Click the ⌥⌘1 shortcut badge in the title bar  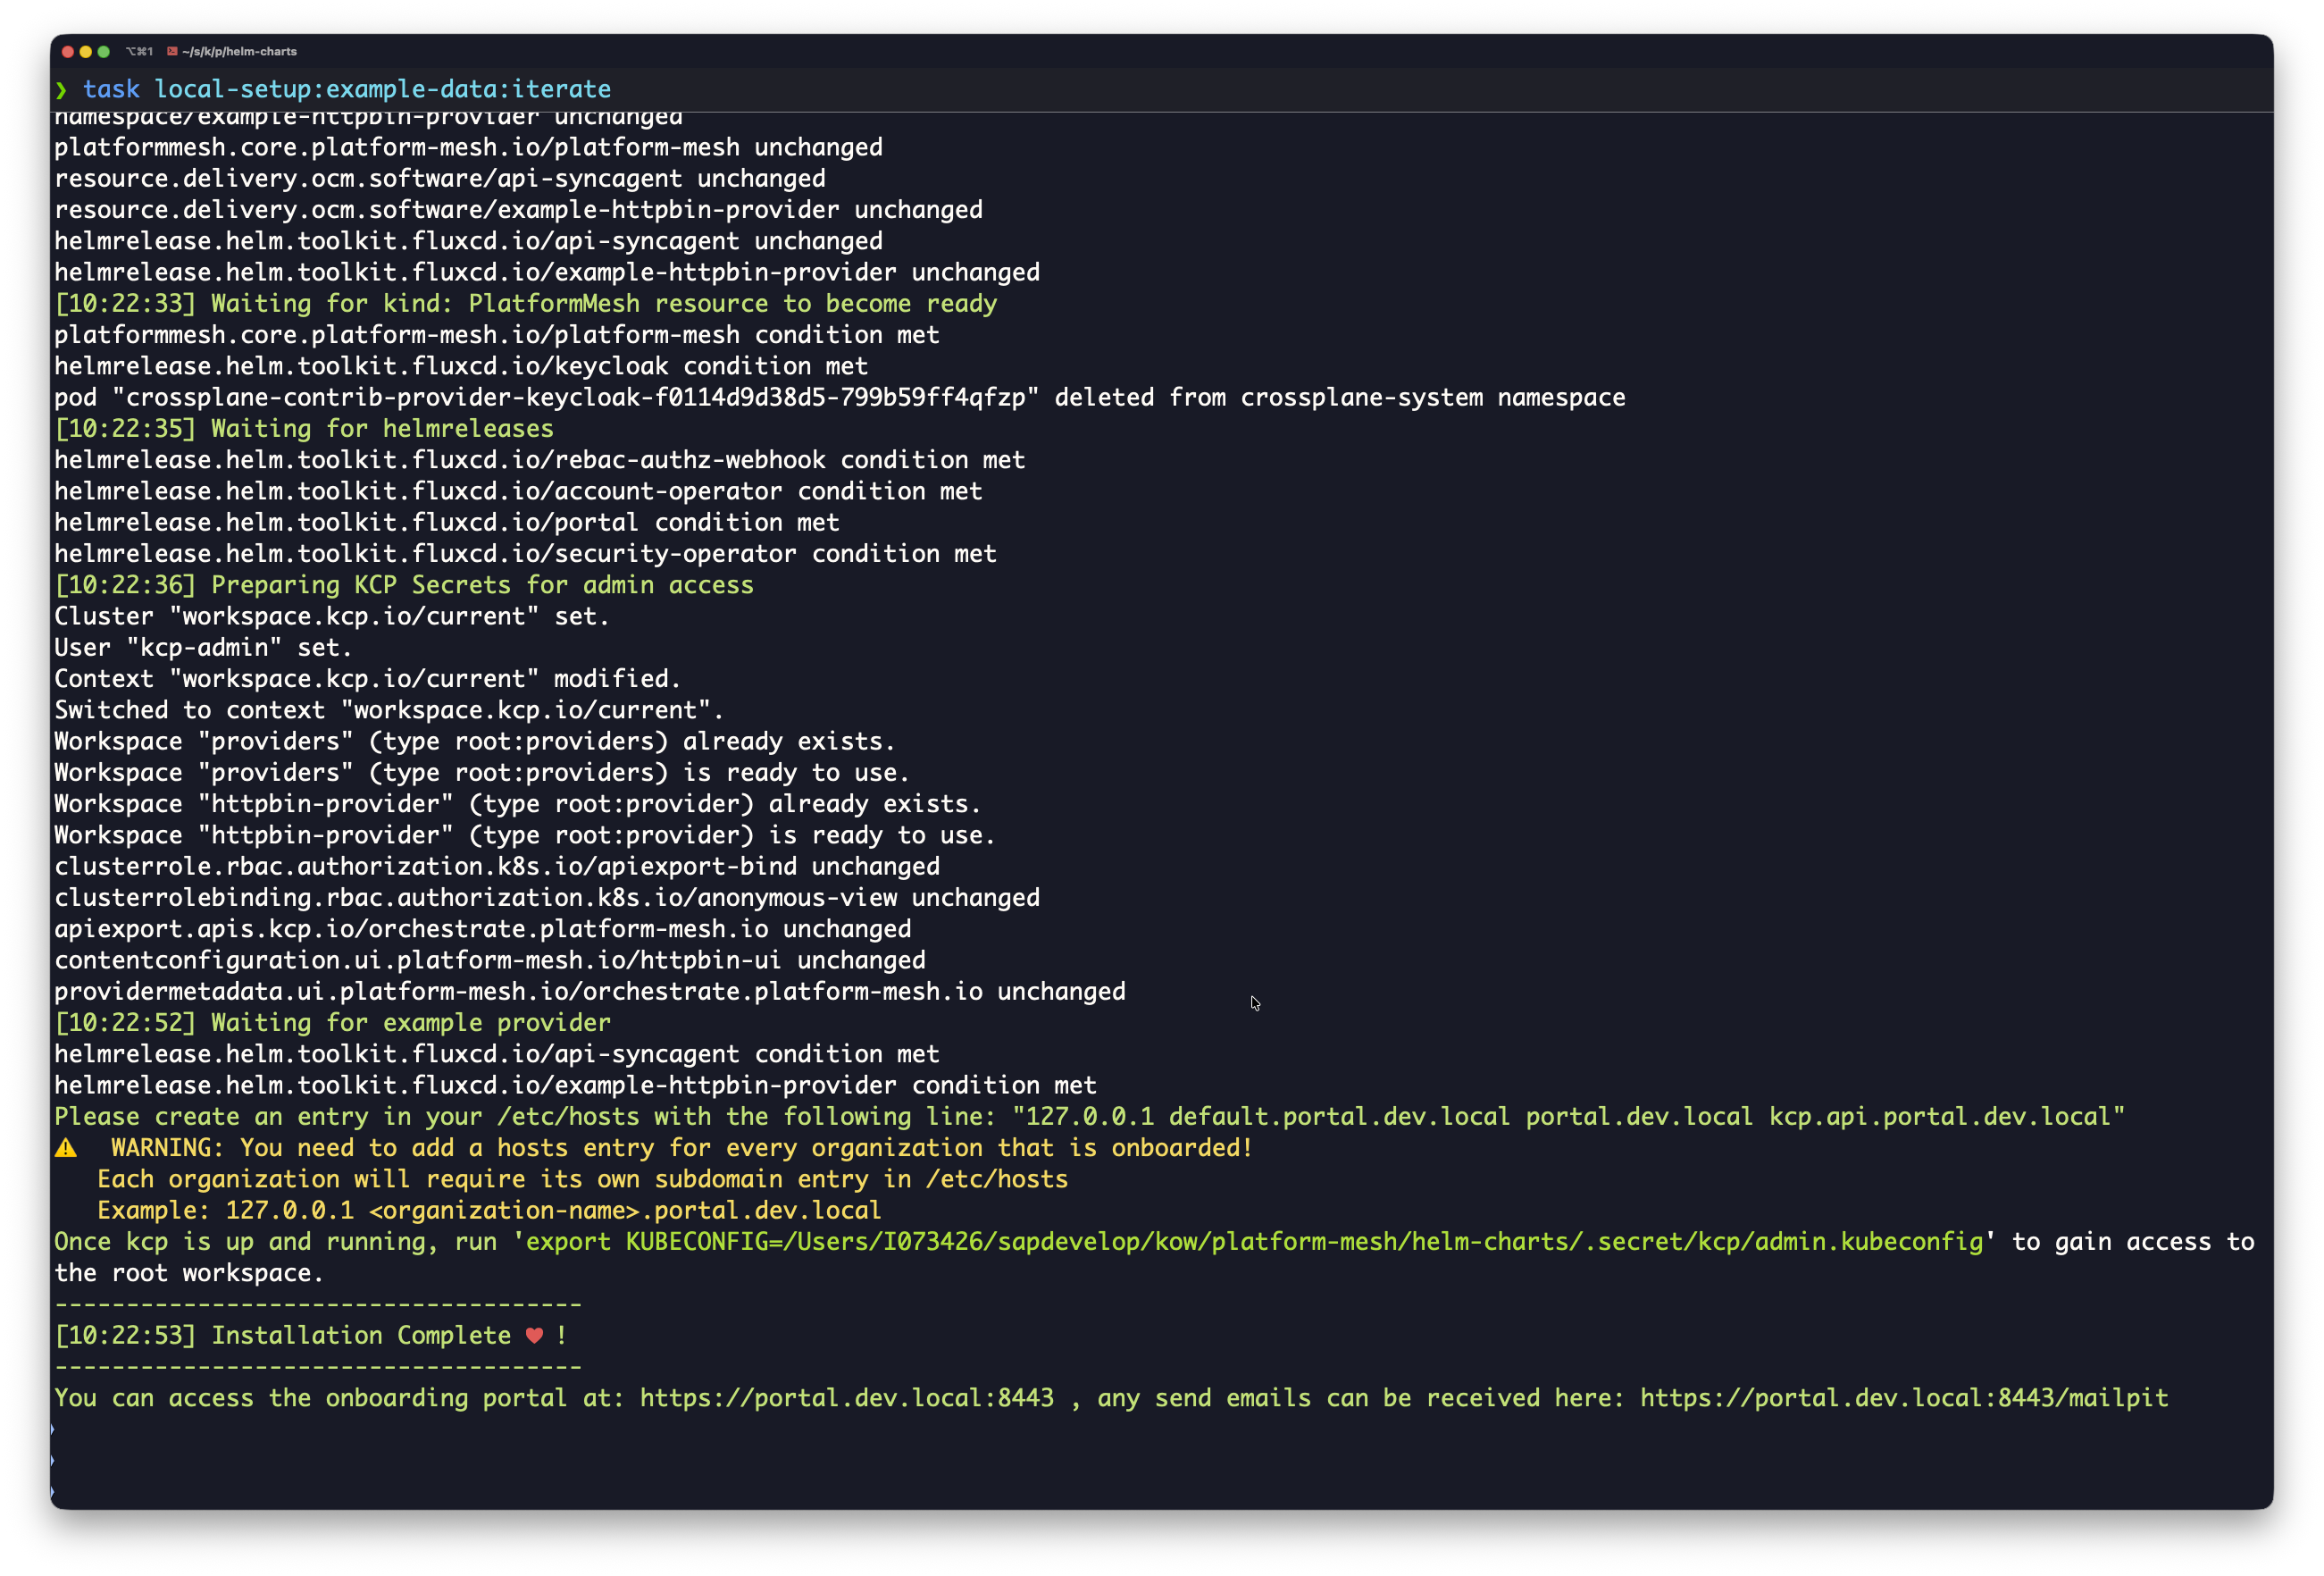click(138, 51)
